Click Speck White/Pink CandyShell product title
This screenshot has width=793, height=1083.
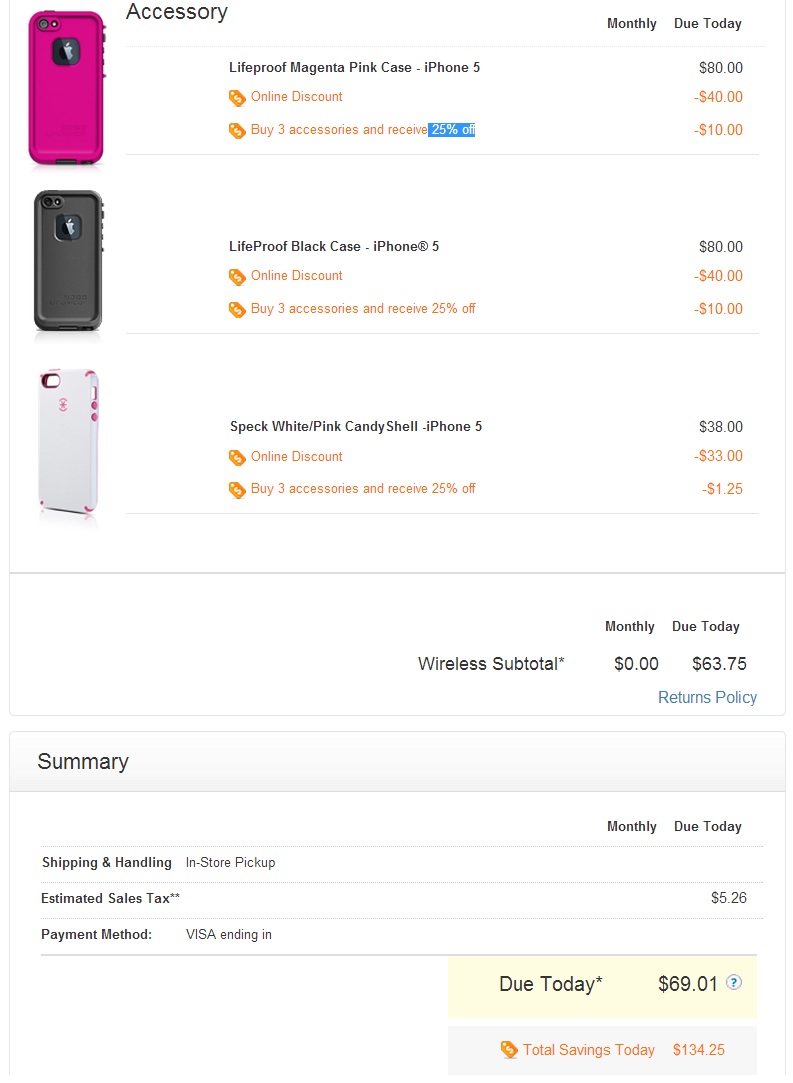pyautogui.click(x=356, y=426)
